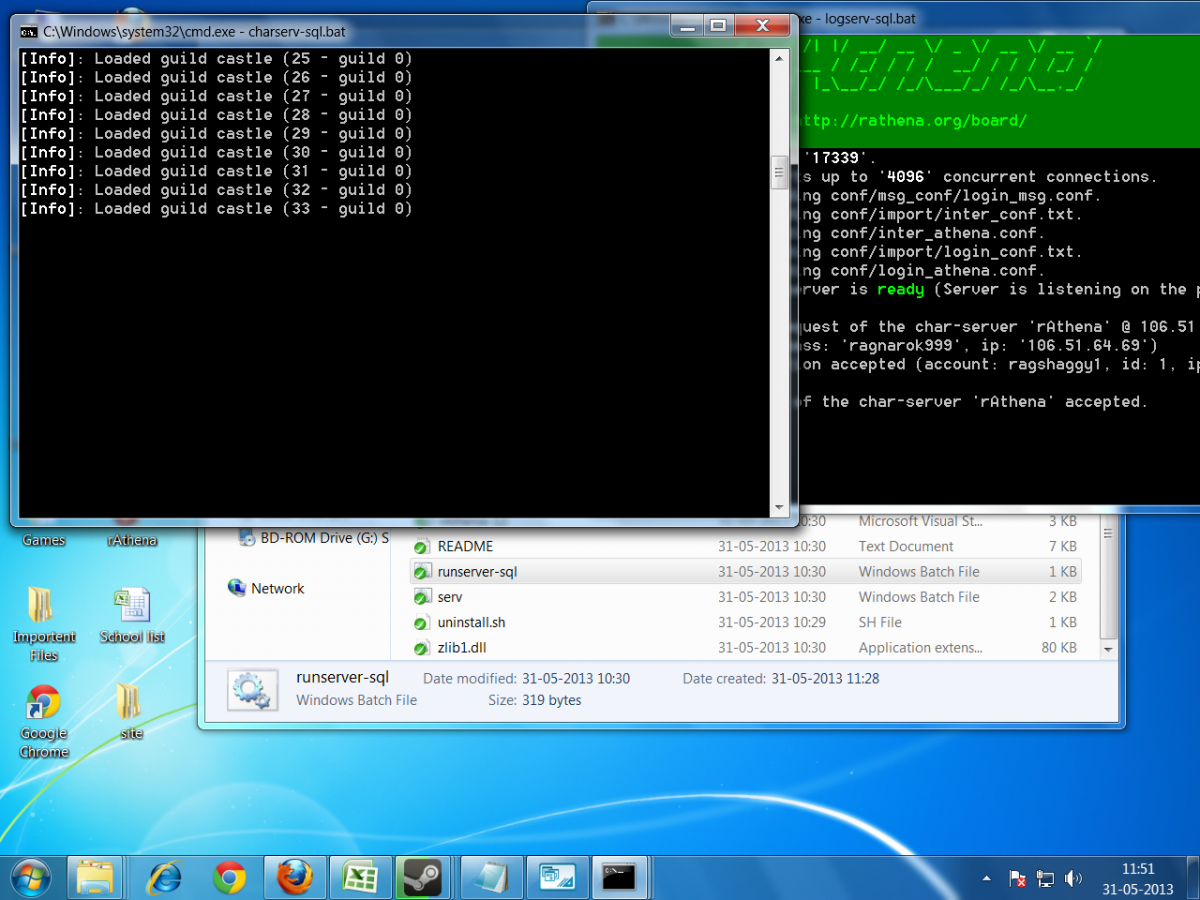The width and height of the screenshot is (1200, 900).
Task: Open Excel from the taskbar
Action: (360, 878)
